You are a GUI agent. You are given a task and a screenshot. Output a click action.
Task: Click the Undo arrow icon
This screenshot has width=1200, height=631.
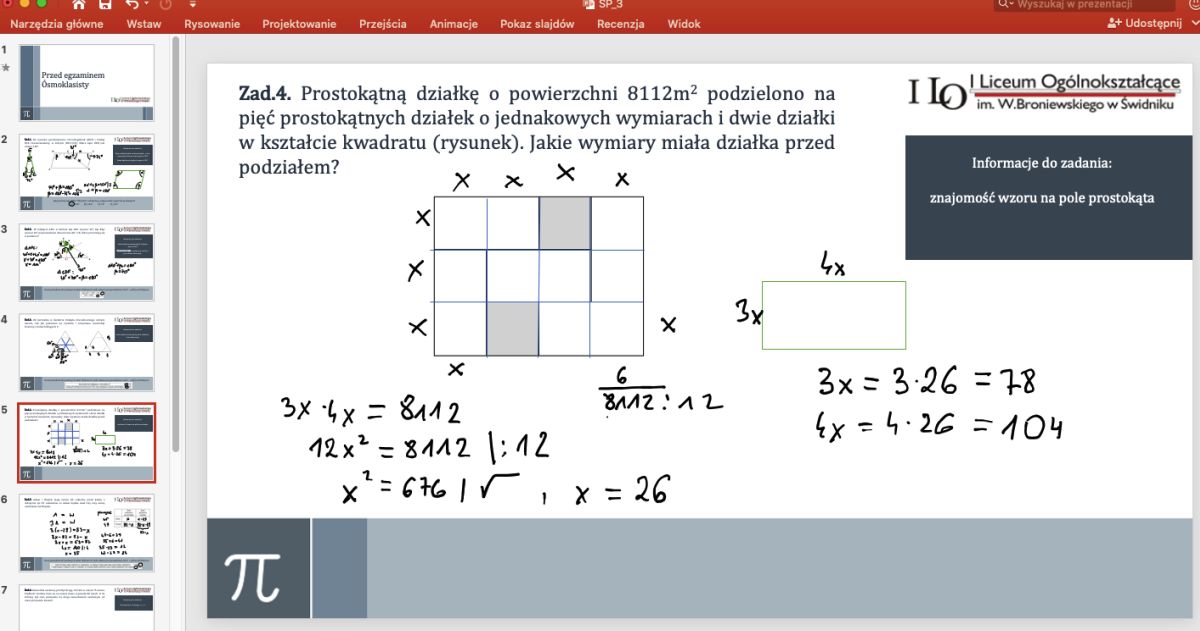point(131,5)
